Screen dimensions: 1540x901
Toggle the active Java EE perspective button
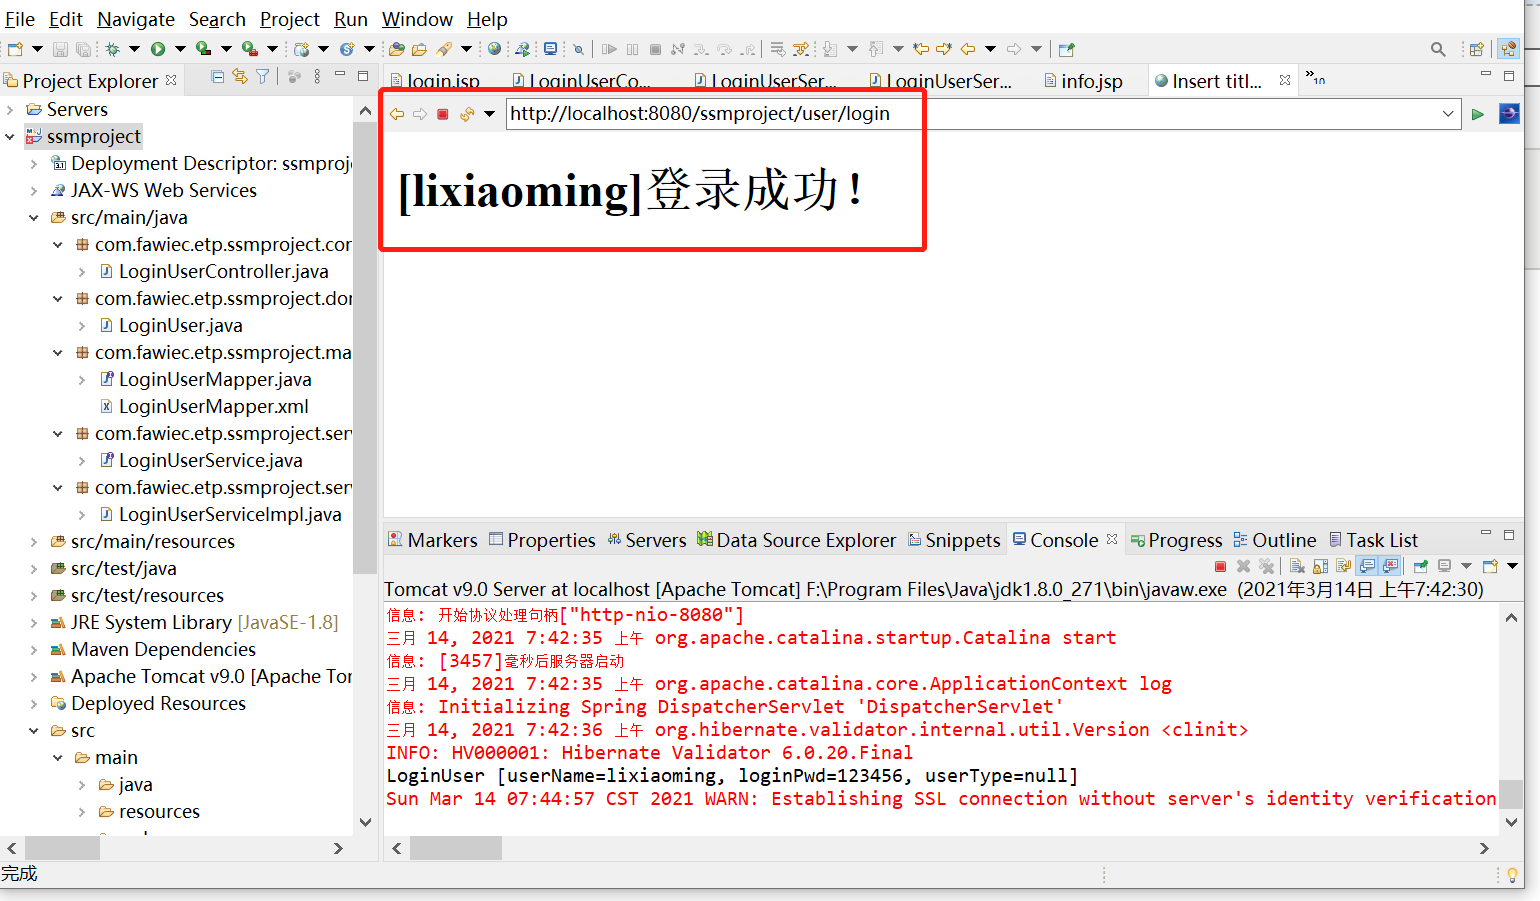(x=1508, y=49)
